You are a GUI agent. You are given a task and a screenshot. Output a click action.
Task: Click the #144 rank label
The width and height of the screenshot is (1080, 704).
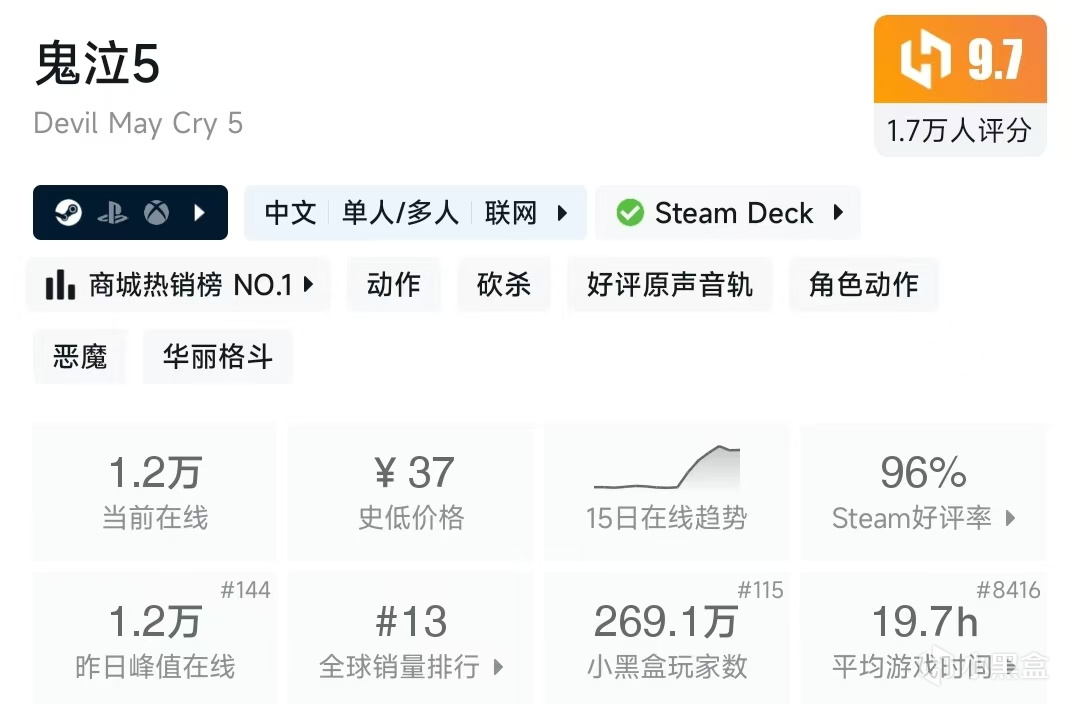tap(245, 590)
